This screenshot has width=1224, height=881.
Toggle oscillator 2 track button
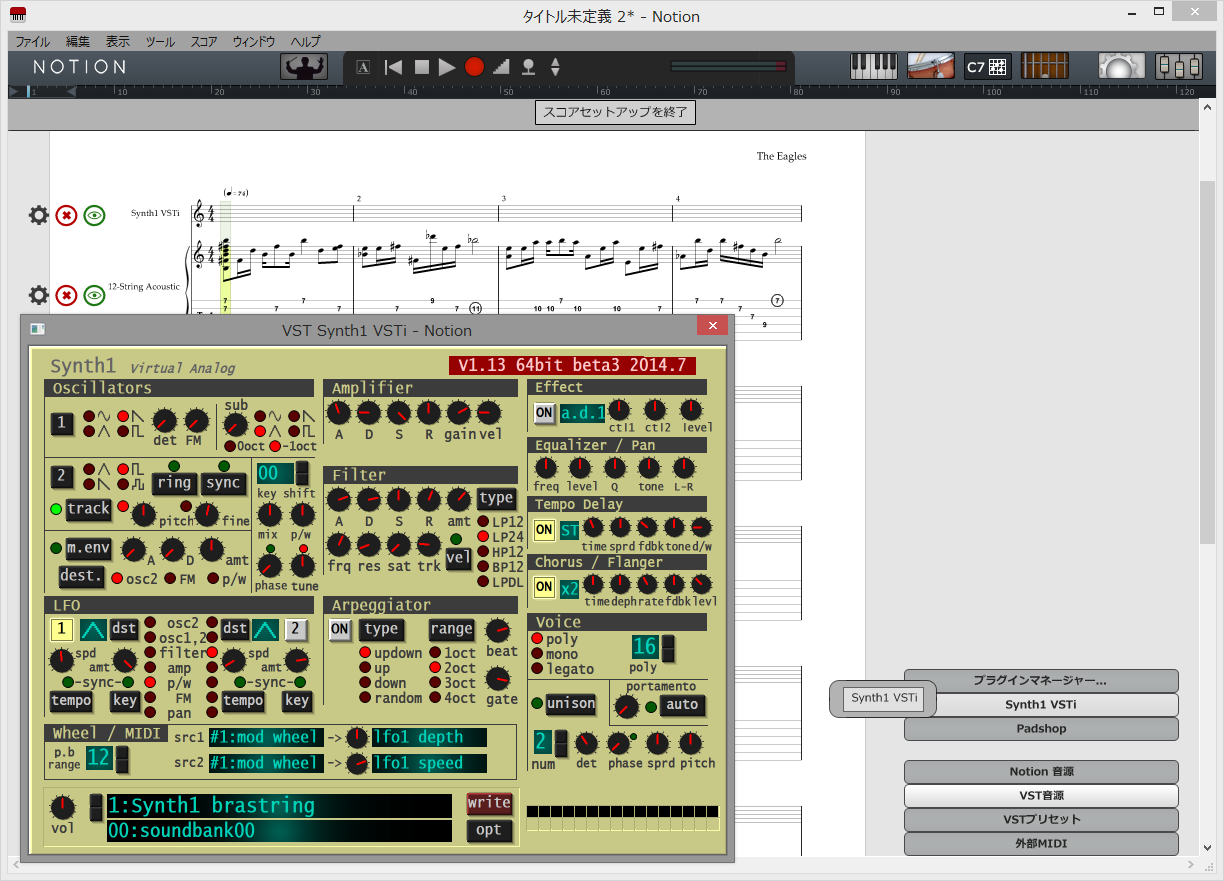click(x=89, y=509)
